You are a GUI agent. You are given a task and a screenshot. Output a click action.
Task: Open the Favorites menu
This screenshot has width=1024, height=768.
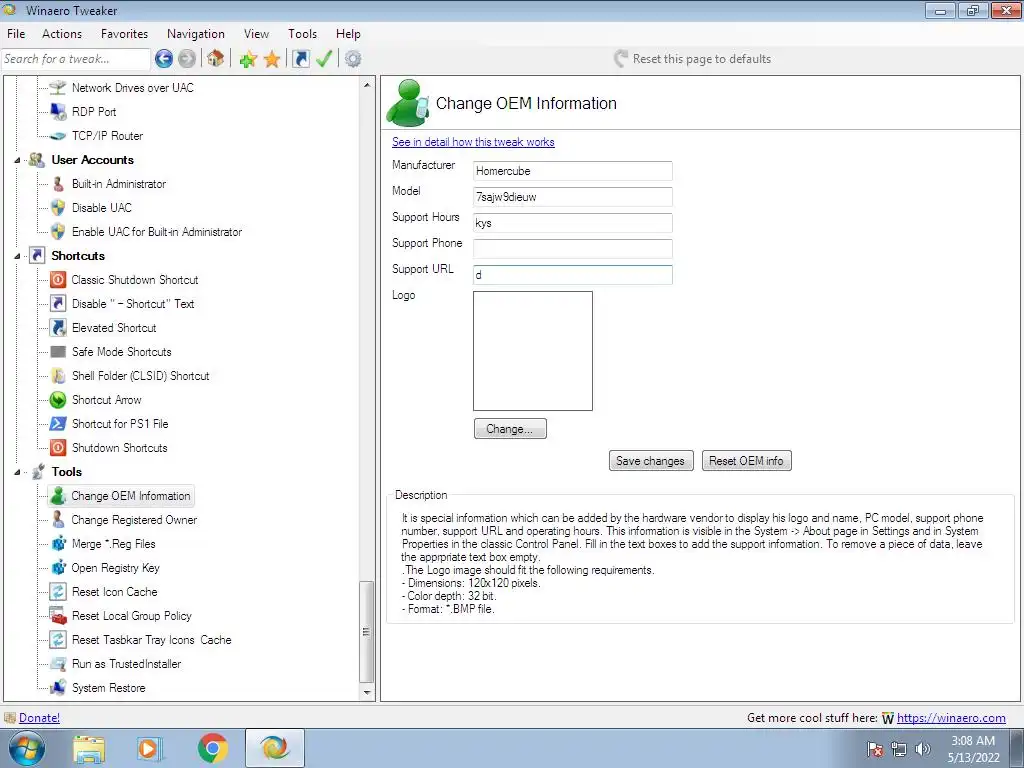coord(124,34)
